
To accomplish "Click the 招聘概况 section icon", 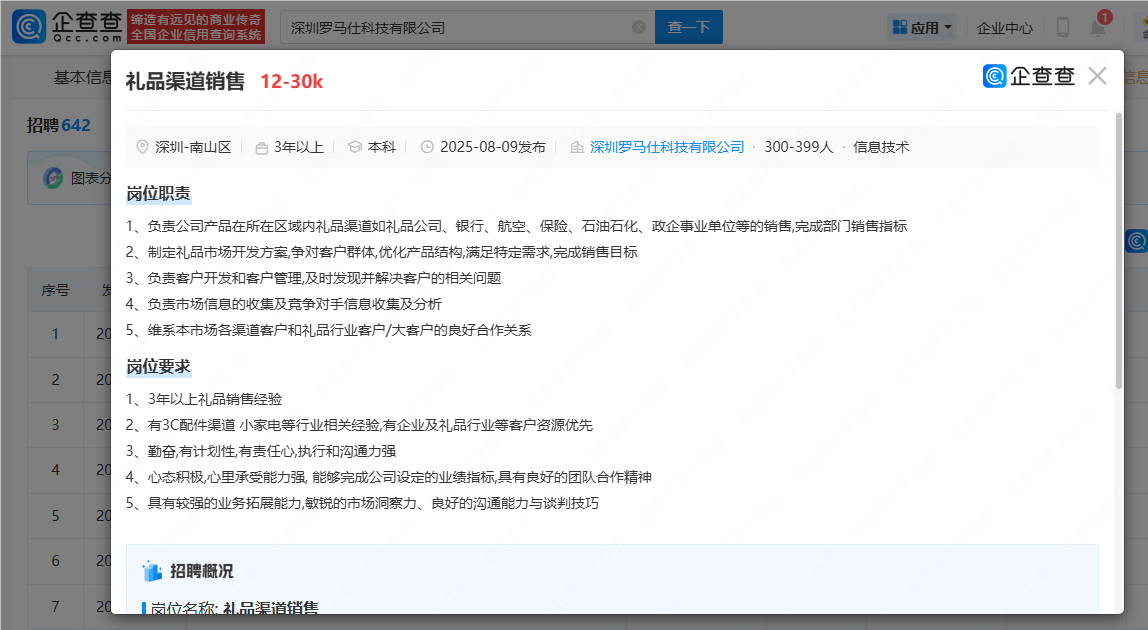I will pos(152,571).
